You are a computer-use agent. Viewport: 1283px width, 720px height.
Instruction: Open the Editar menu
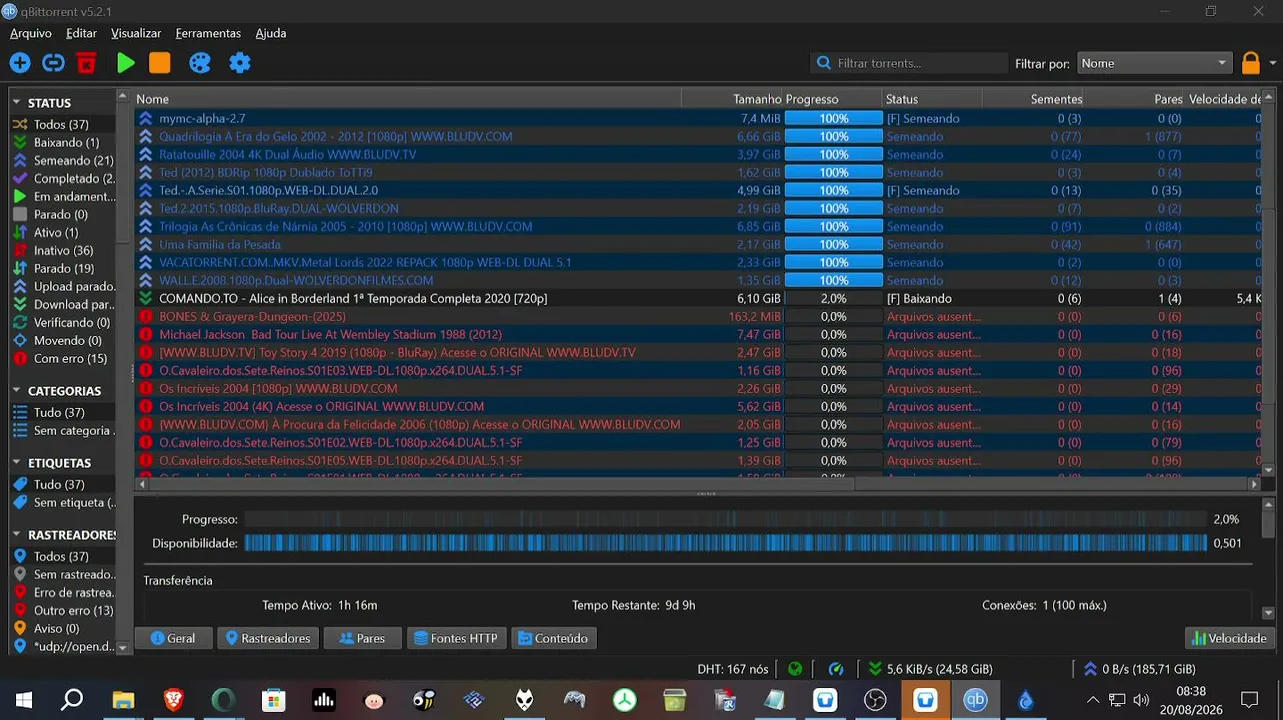point(82,33)
